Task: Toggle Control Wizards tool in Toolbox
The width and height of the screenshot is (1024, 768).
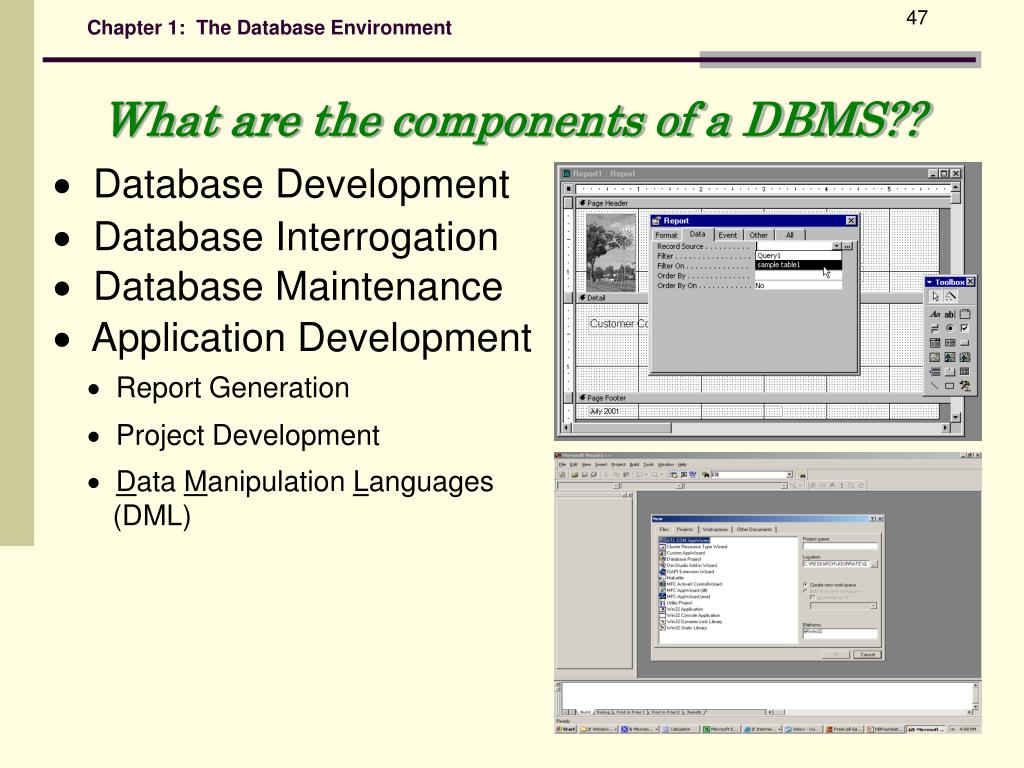Action: tap(950, 296)
